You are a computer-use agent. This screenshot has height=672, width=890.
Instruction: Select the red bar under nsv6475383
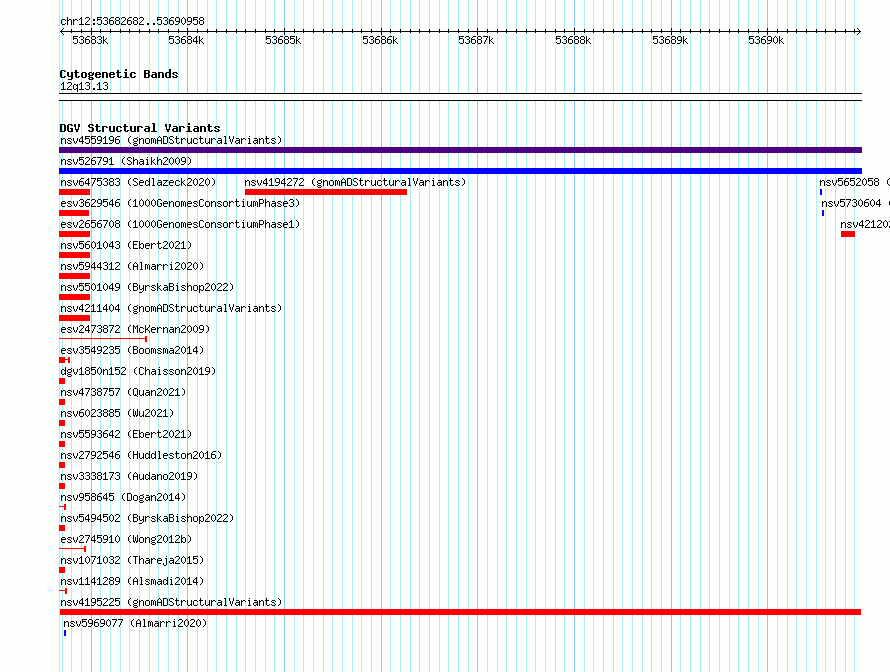(74, 192)
